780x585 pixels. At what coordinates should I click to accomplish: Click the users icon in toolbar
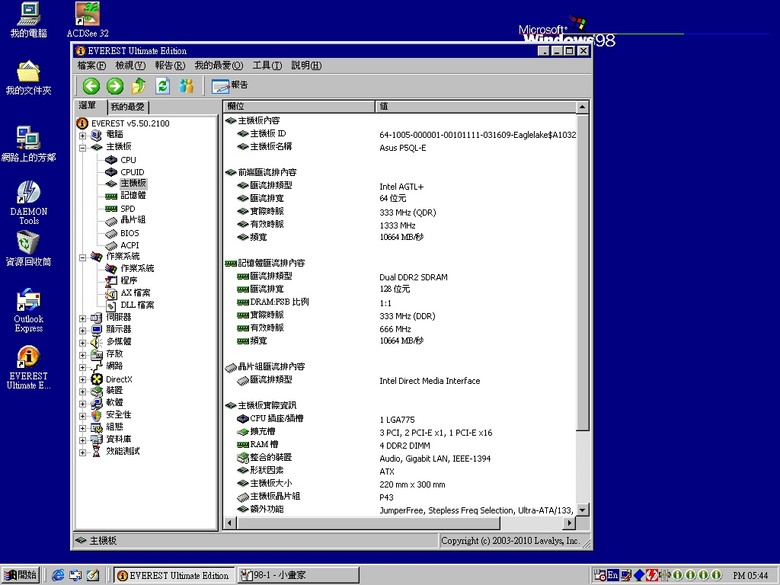[x=186, y=86]
